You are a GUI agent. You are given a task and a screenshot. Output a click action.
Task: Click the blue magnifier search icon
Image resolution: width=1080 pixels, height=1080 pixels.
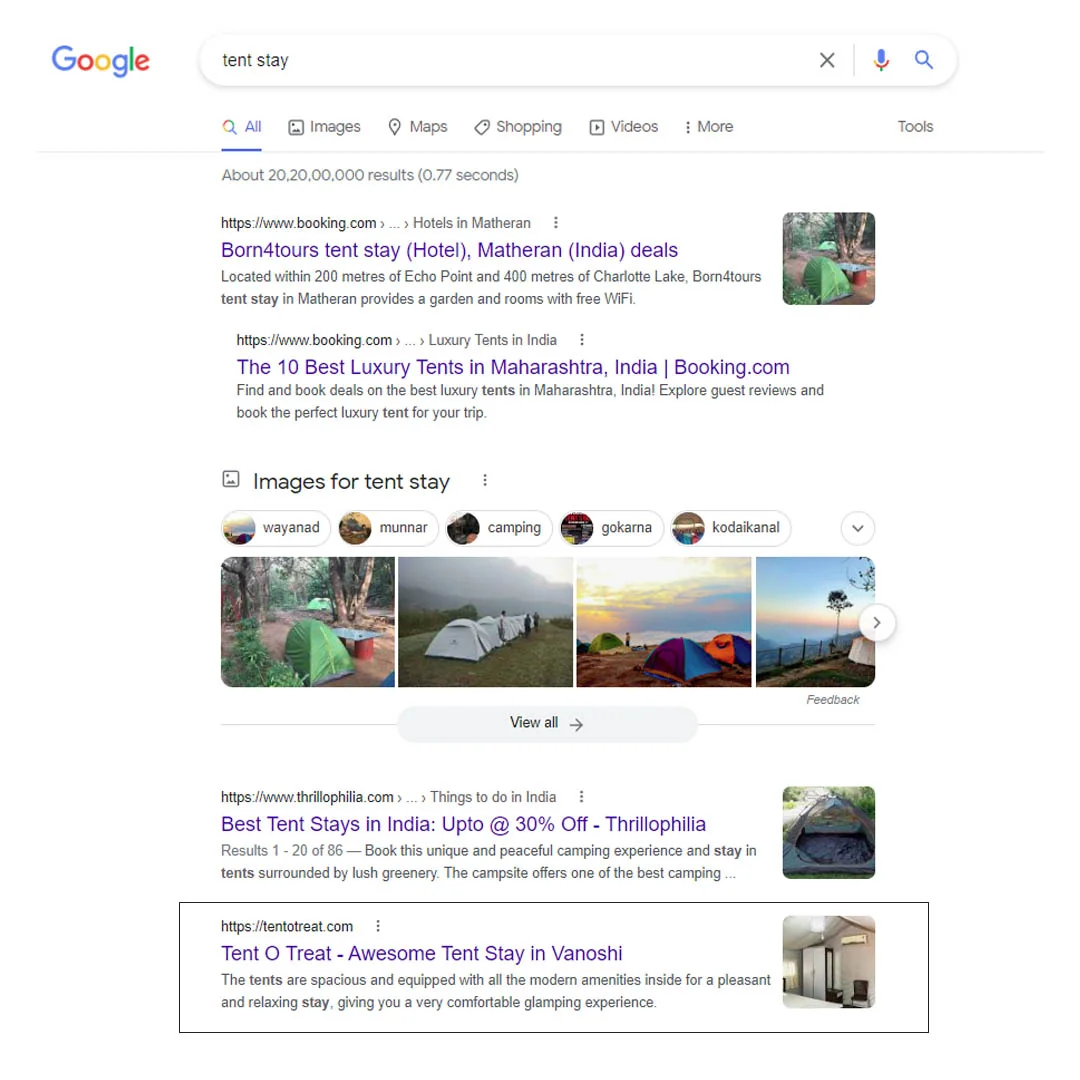point(923,60)
